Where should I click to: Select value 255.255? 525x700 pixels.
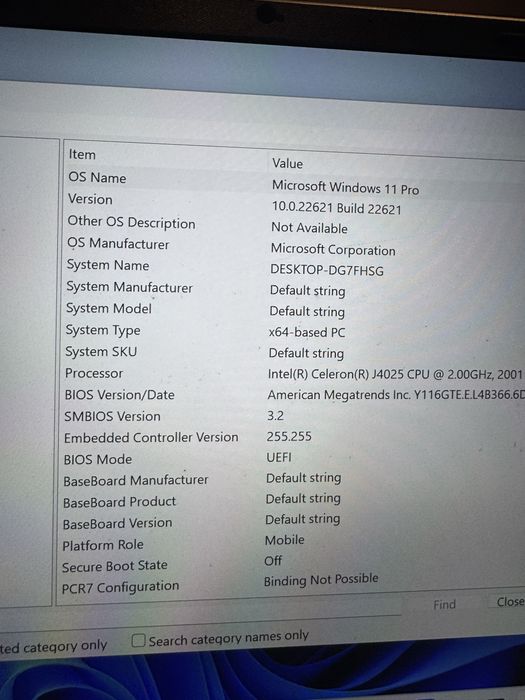289,436
